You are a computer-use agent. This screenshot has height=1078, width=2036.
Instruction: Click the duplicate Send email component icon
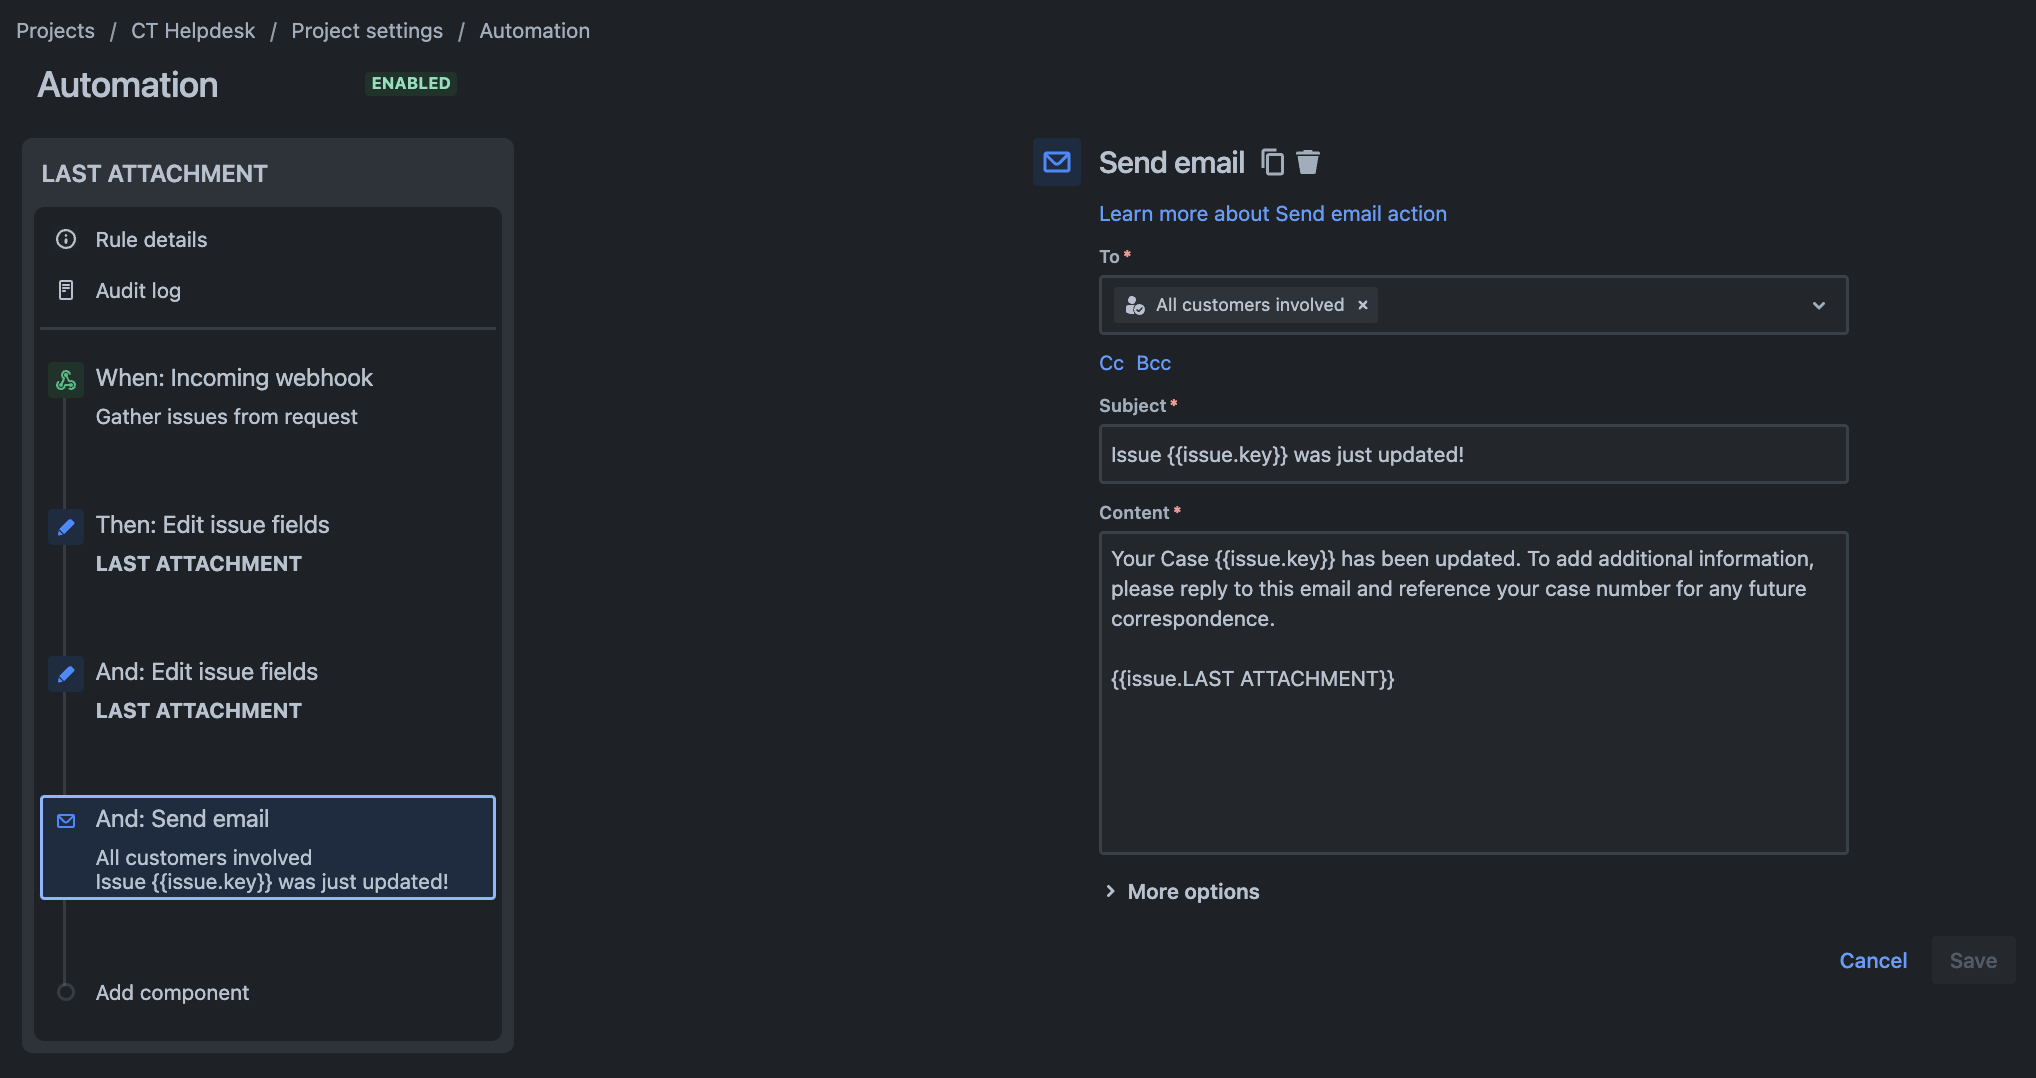[x=1272, y=162]
